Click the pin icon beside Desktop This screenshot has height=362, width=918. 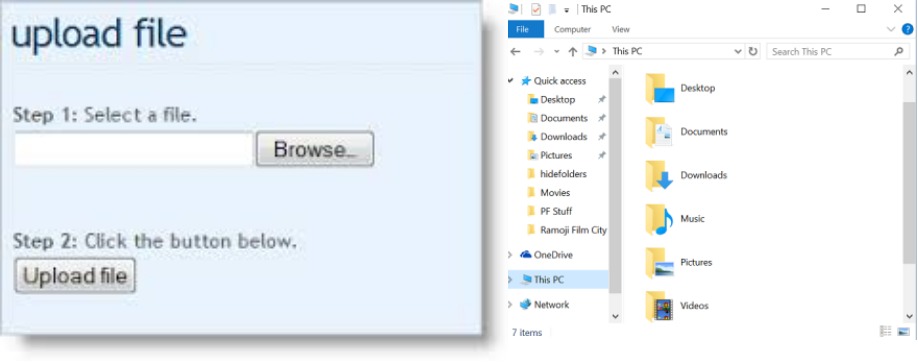pyautogui.click(x=601, y=100)
